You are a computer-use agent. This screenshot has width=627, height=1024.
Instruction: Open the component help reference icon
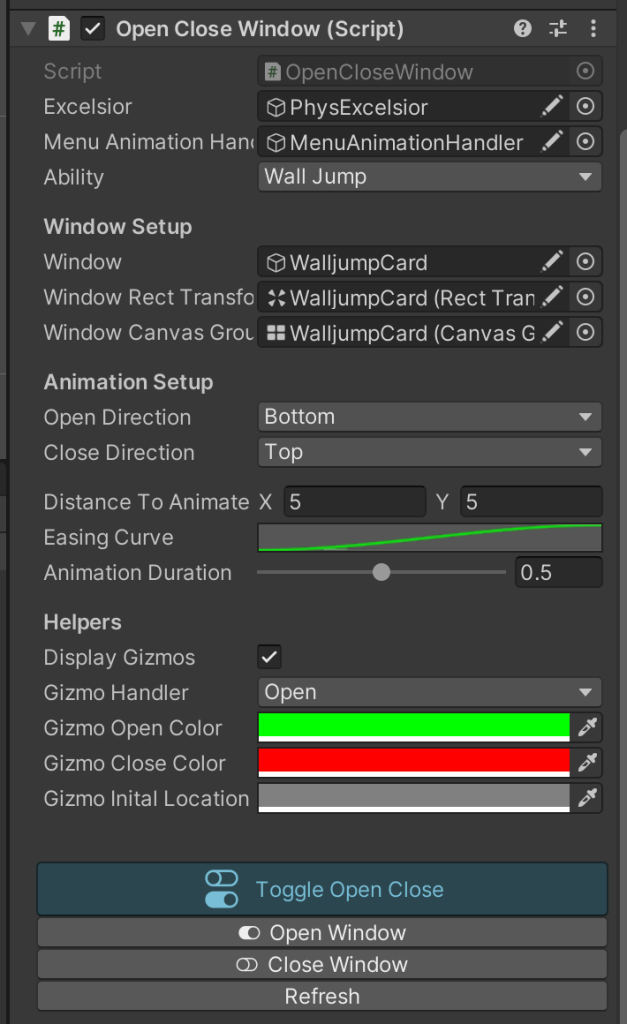(523, 29)
